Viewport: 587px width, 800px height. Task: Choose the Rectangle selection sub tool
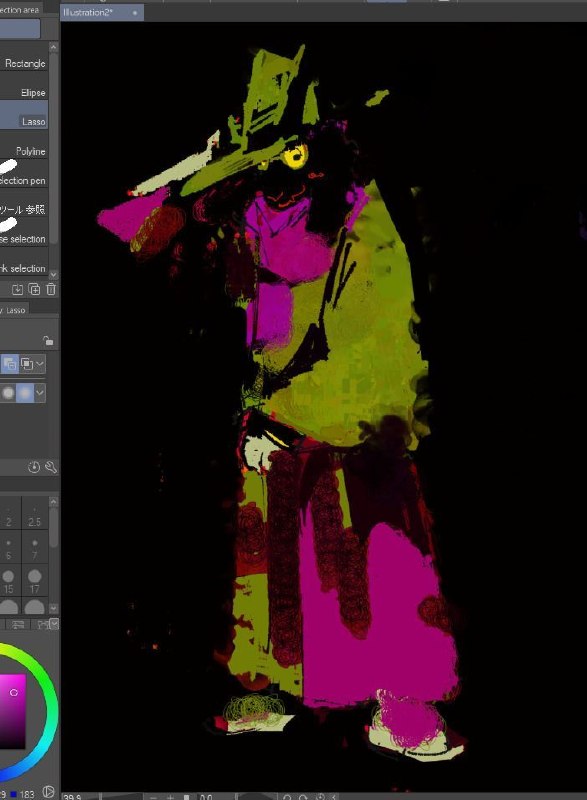[x=23, y=63]
